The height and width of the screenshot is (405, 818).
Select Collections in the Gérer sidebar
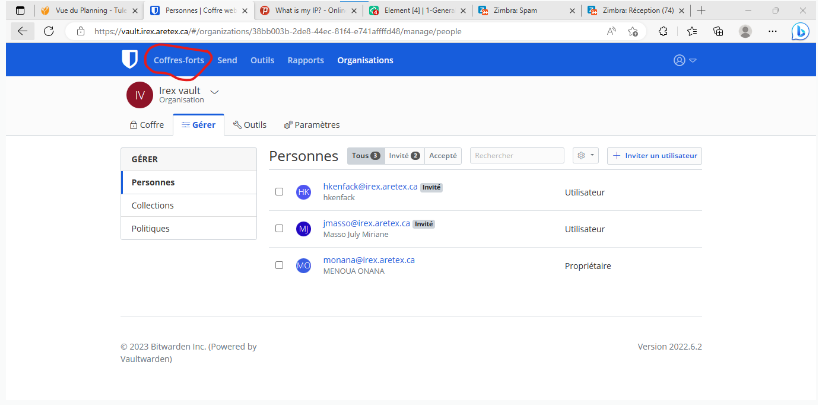click(189, 205)
